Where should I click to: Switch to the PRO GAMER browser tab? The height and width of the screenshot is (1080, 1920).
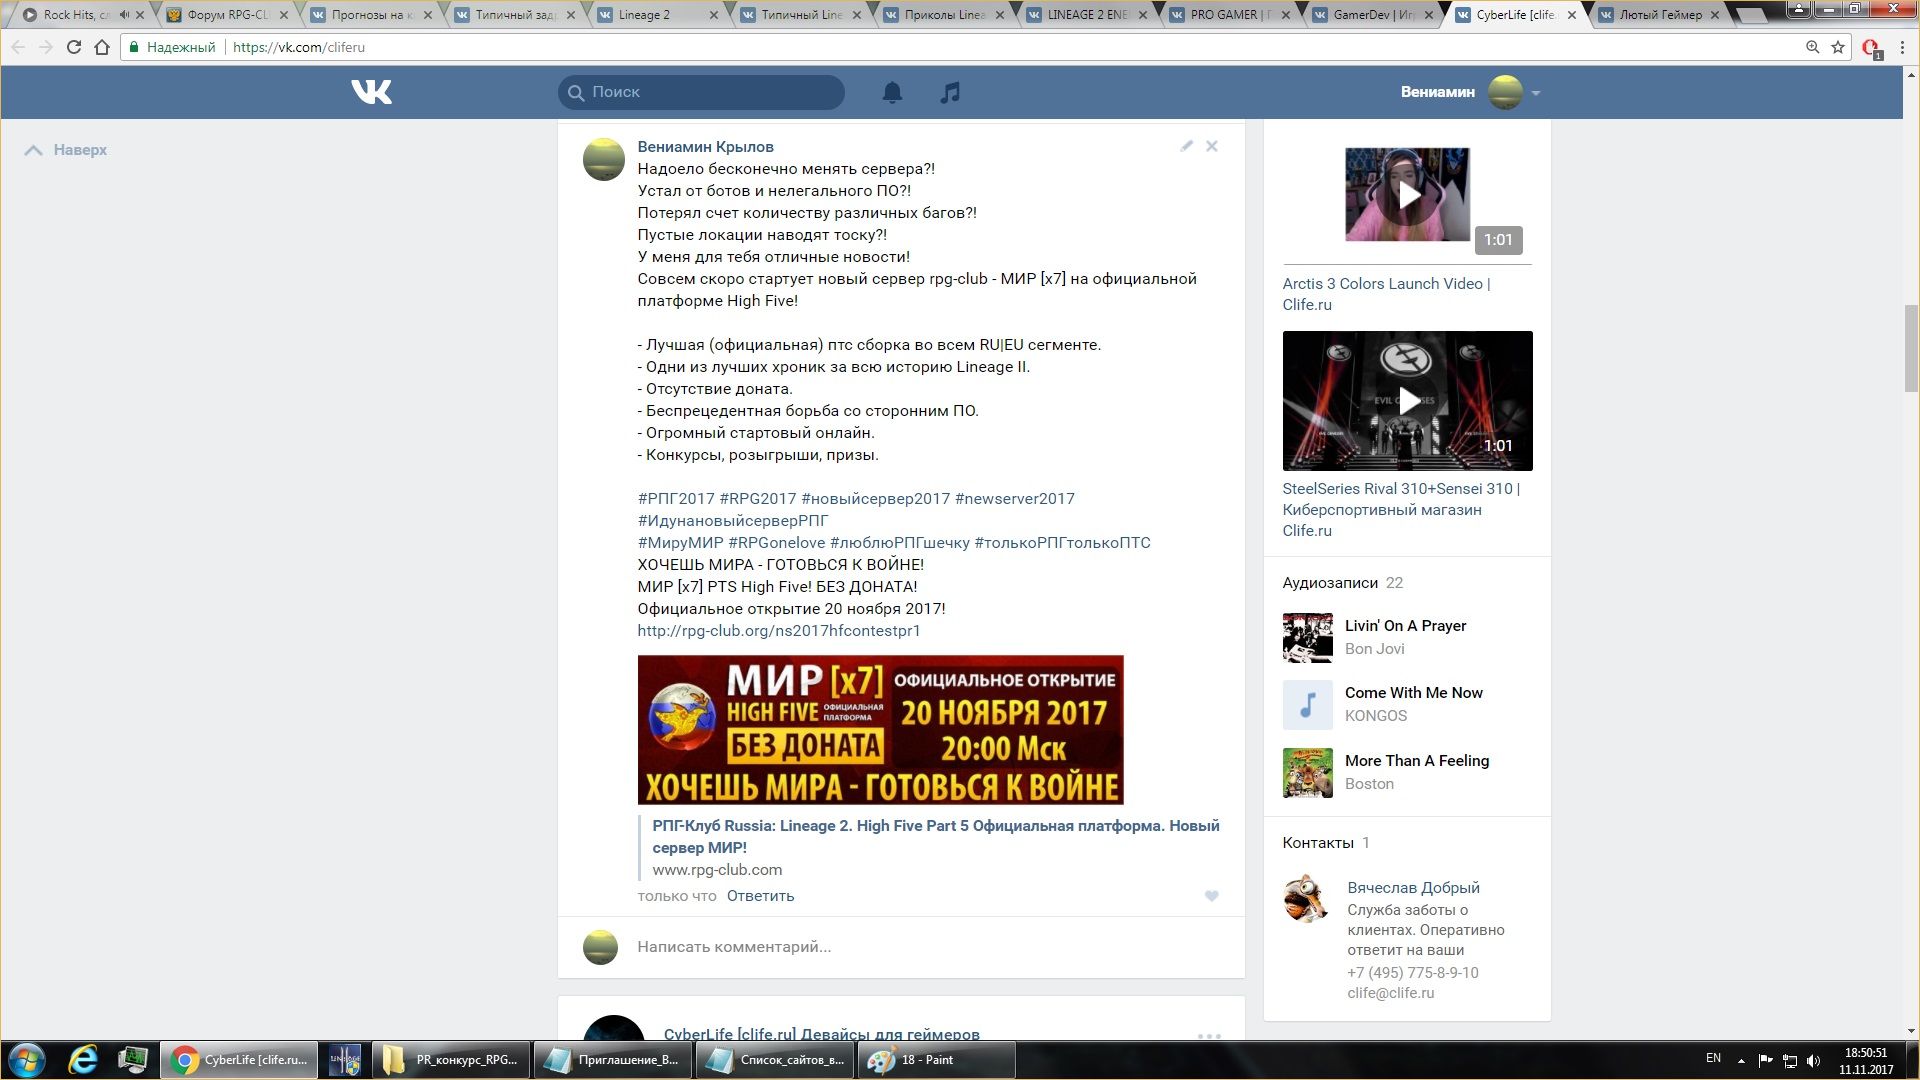point(1223,15)
